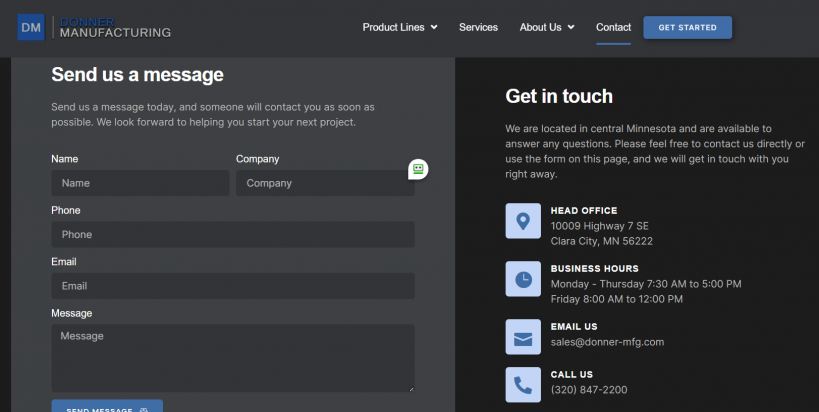Click the green chatbot icon
The height and width of the screenshot is (412, 819).
tap(418, 169)
